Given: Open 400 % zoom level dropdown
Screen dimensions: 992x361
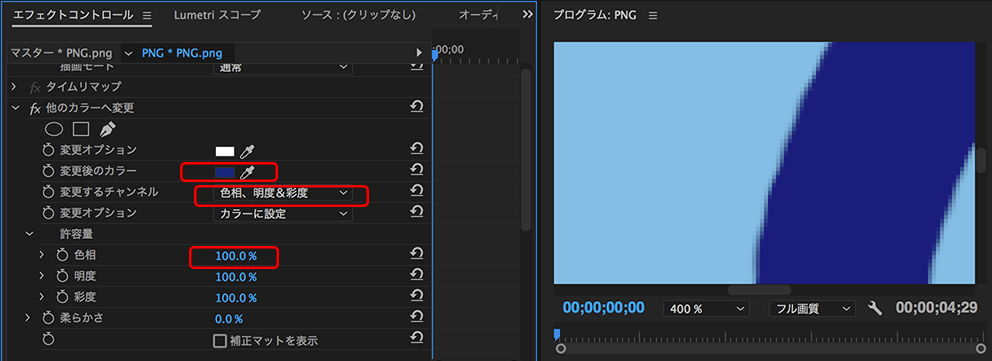Looking at the screenshot, I should 706,309.
